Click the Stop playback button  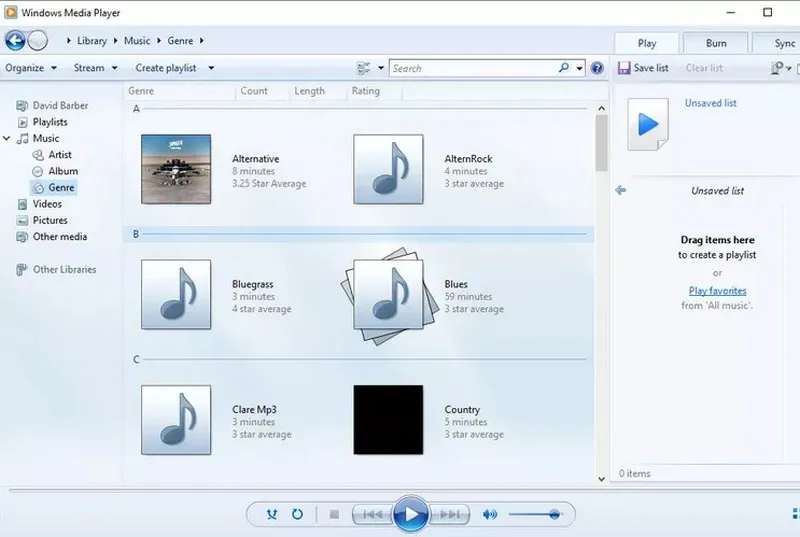pyautogui.click(x=334, y=515)
